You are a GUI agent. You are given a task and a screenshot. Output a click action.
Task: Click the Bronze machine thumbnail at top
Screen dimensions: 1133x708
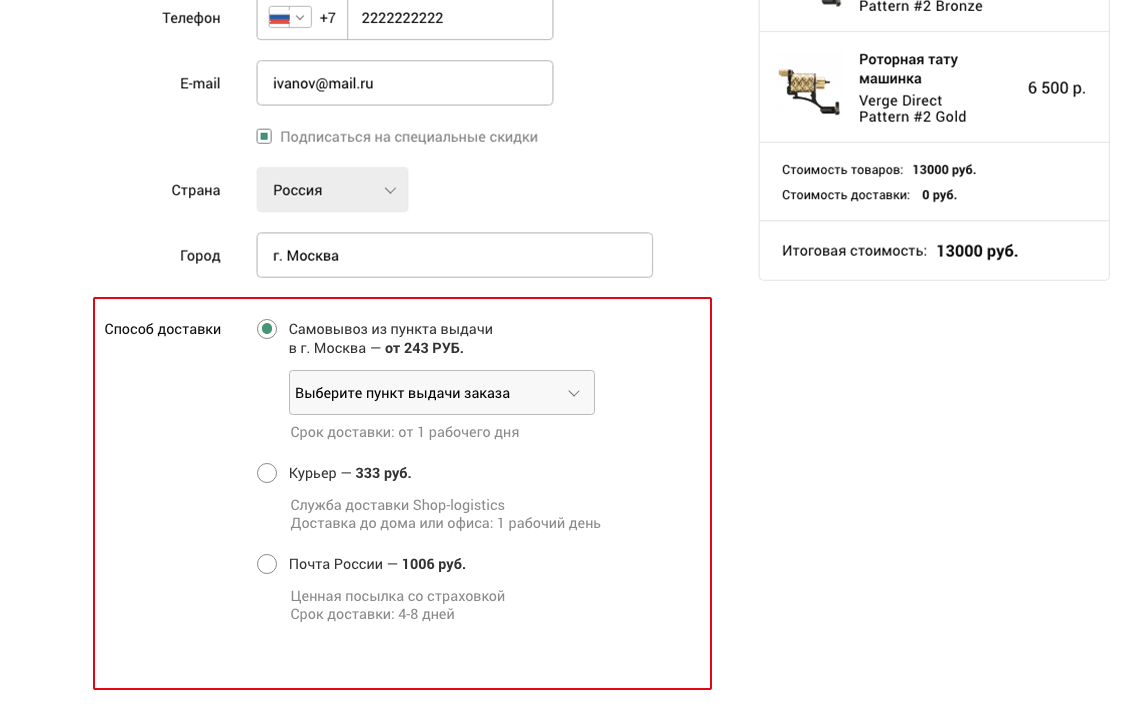click(x=830, y=4)
